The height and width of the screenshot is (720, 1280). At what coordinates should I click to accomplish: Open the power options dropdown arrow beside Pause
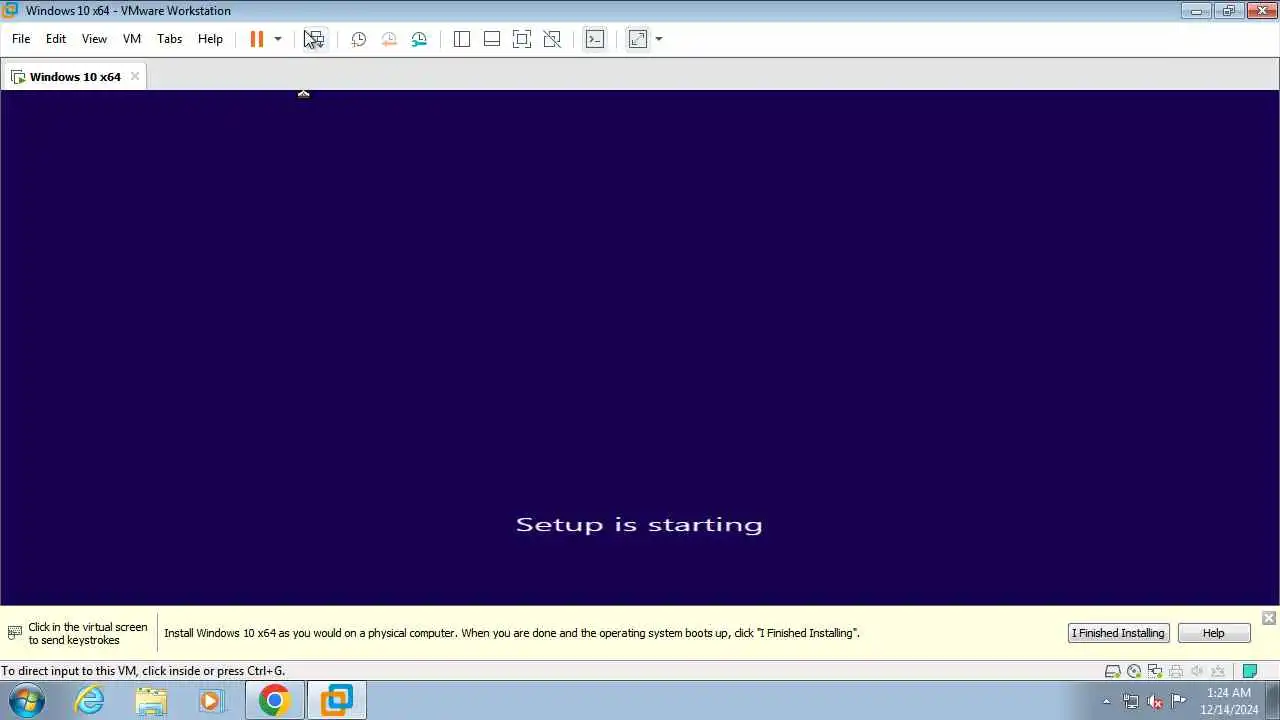[278, 39]
